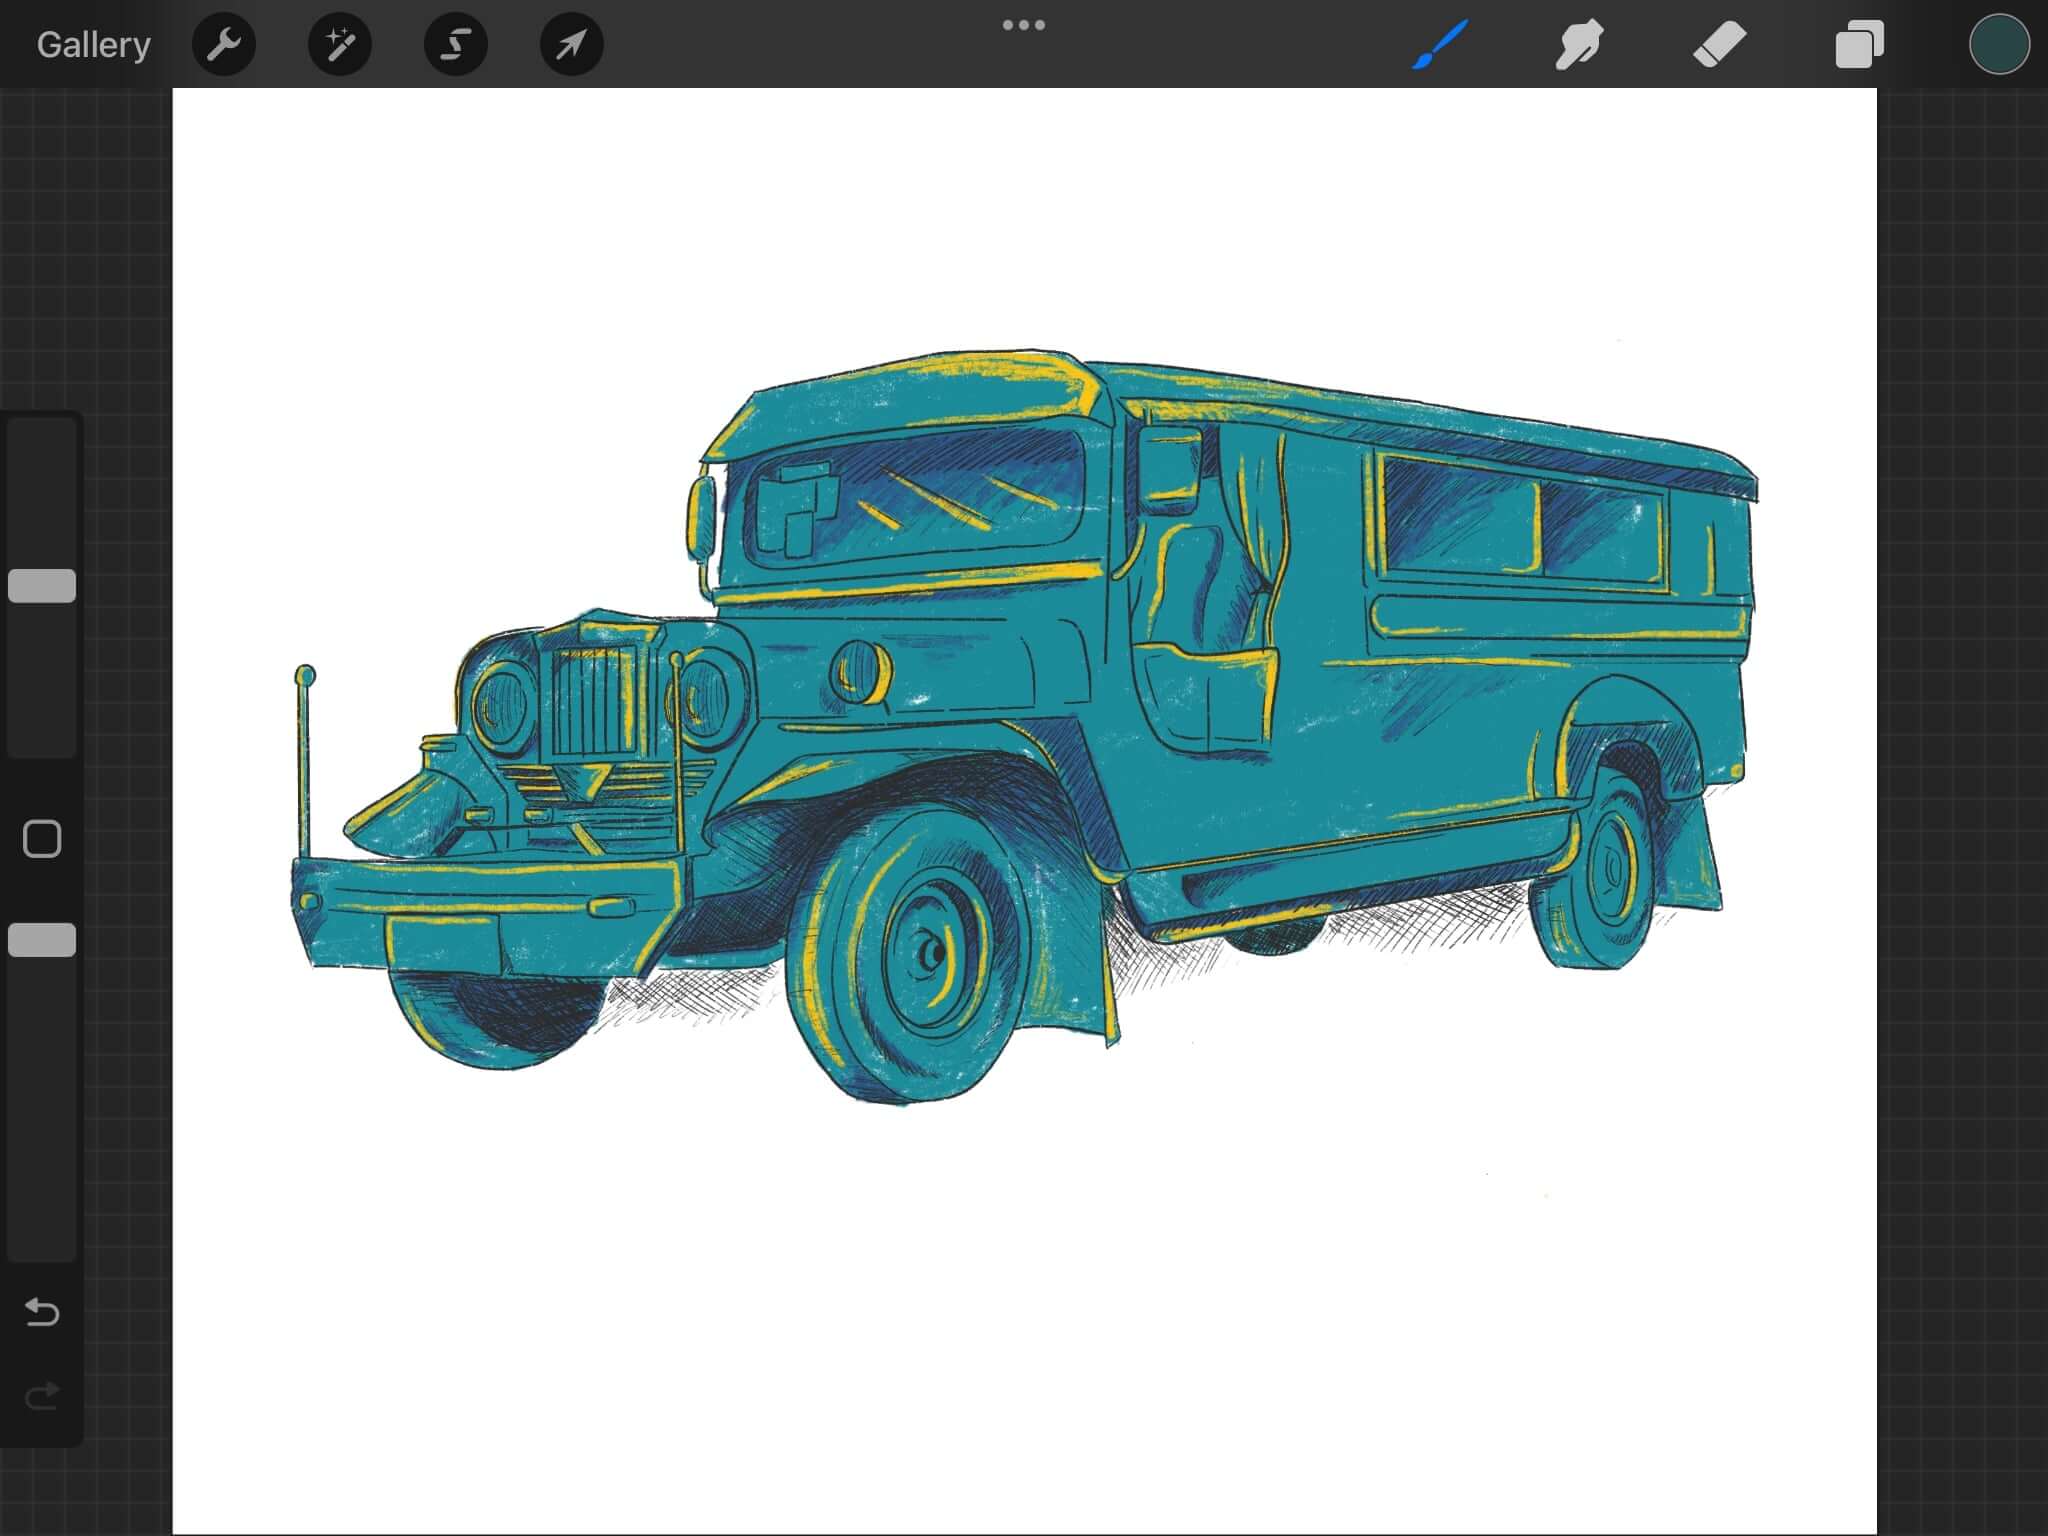Toggle the square Modify button in sidebar

(x=42, y=839)
